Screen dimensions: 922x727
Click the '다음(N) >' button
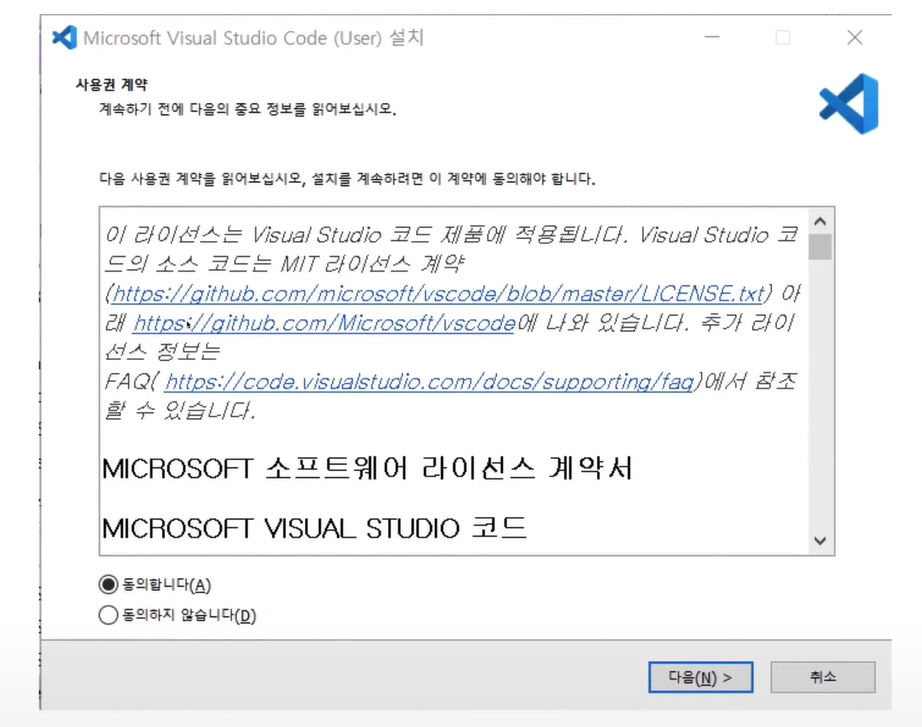pyautogui.click(x=700, y=677)
